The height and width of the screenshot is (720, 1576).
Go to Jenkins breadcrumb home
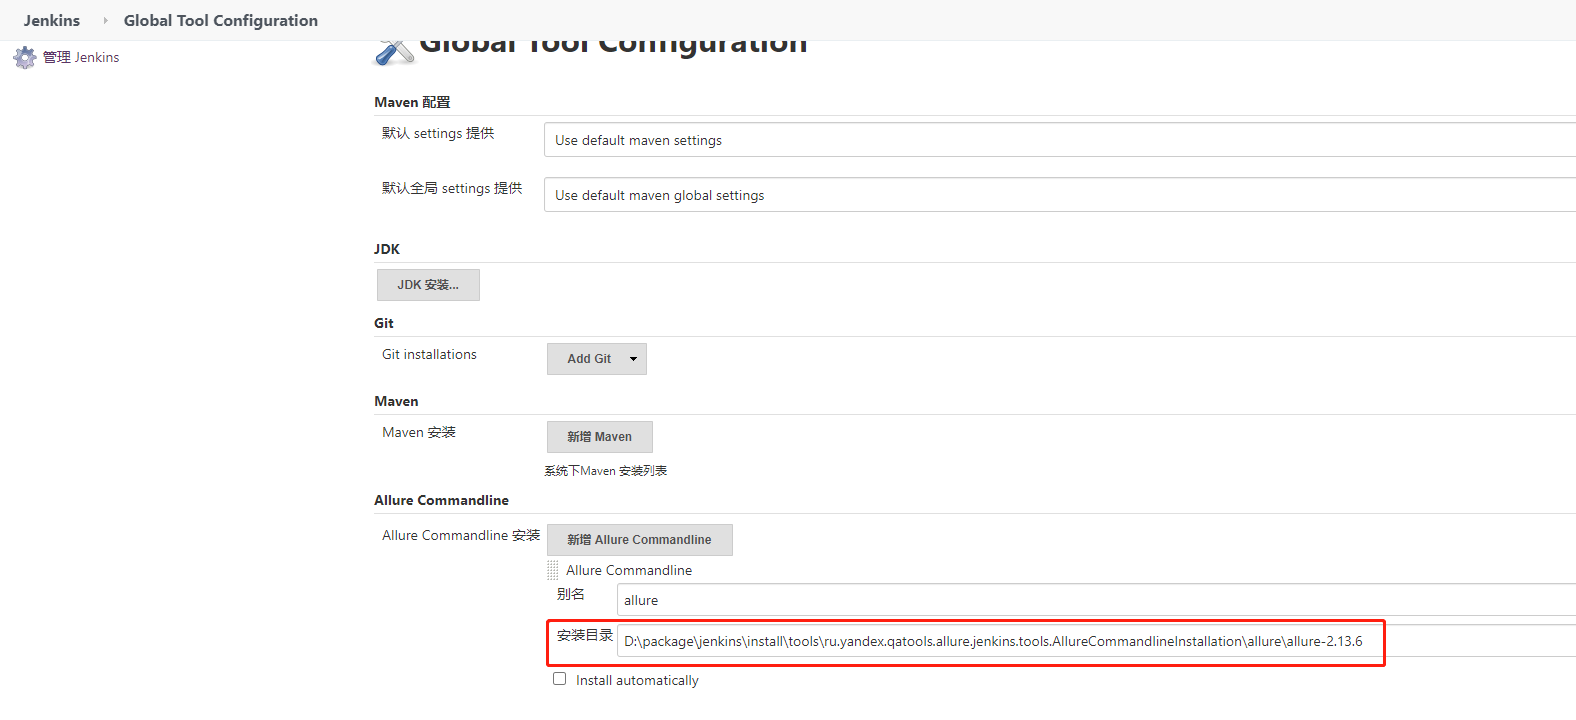(x=52, y=20)
